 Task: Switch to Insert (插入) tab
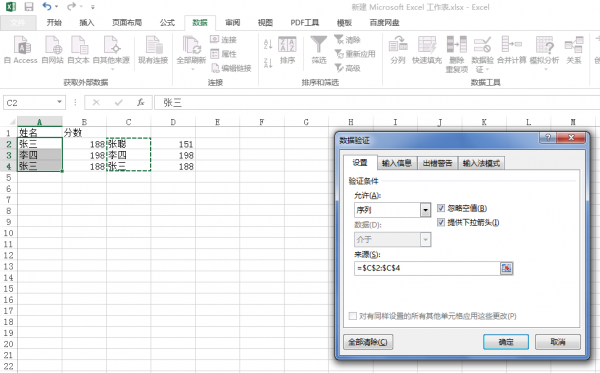click(x=86, y=23)
